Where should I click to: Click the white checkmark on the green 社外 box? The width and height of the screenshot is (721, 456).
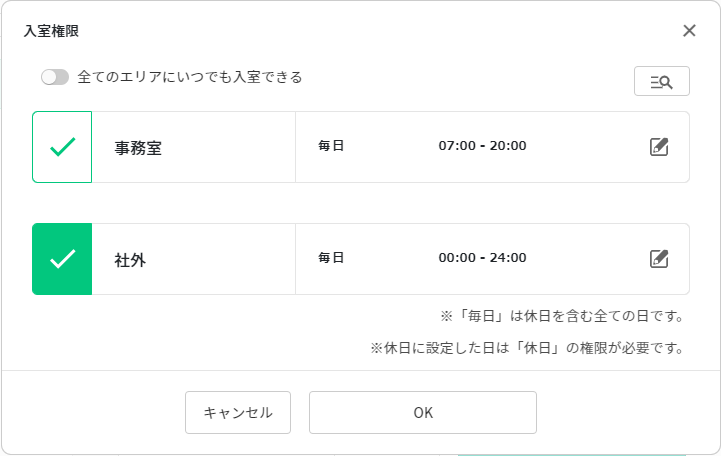62,259
